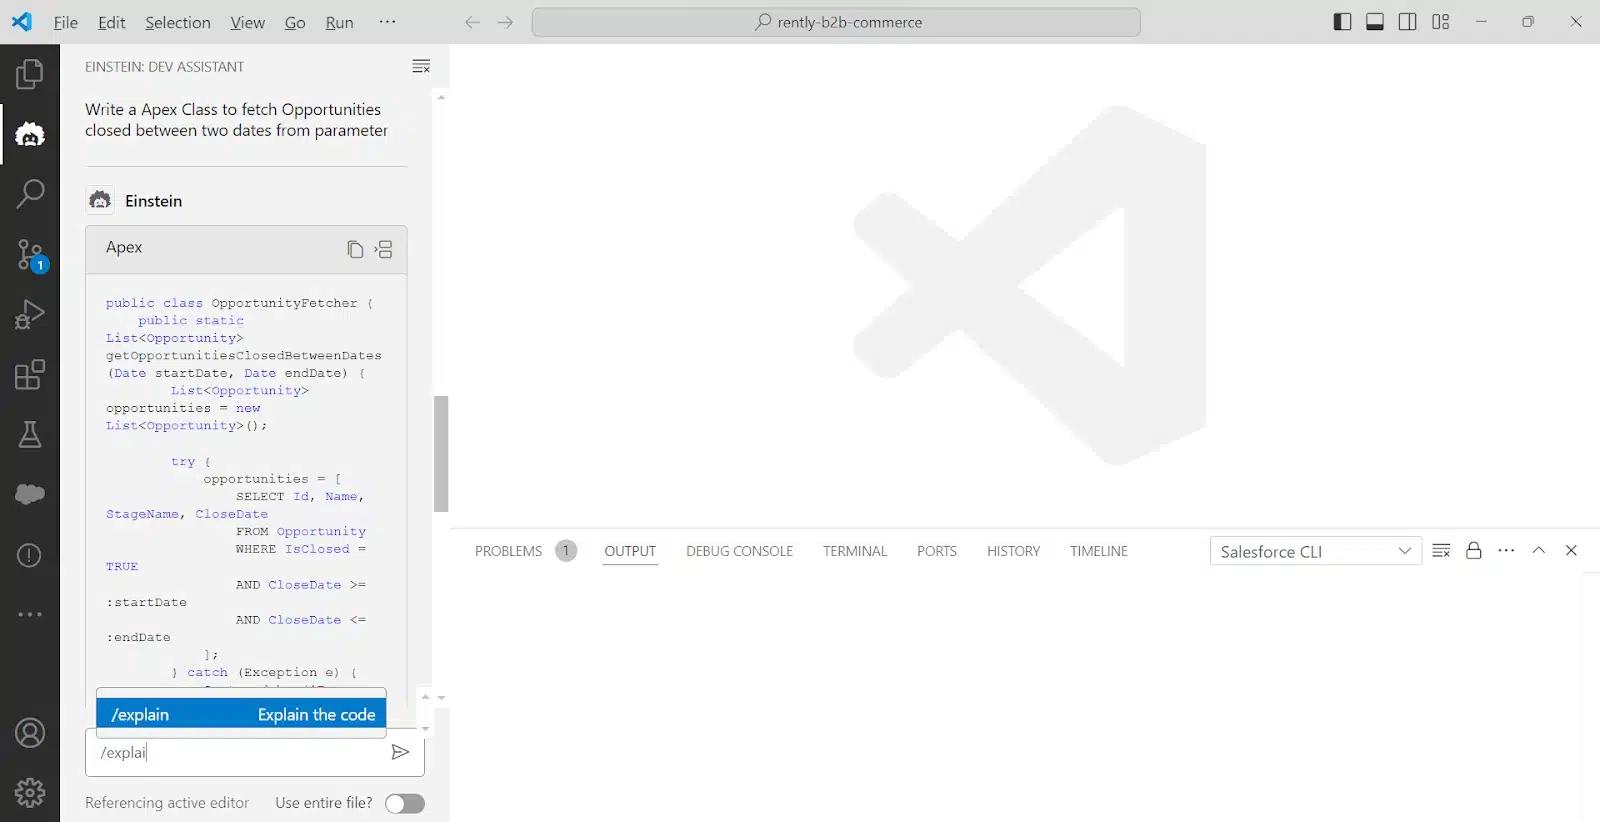Open the Extensions view
This screenshot has width=1600, height=822.
pyautogui.click(x=30, y=375)
